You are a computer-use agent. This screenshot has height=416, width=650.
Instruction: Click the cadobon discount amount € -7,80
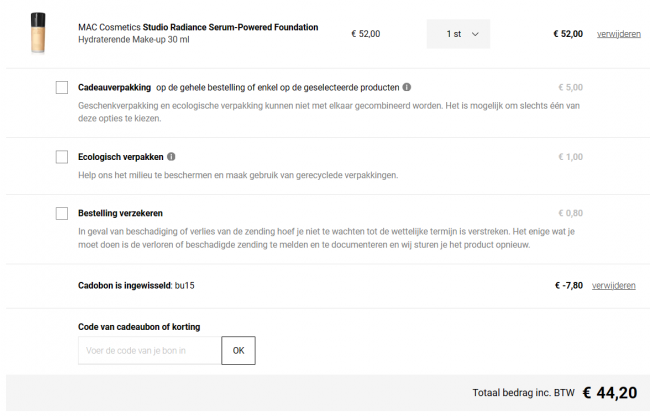point(568,285)
